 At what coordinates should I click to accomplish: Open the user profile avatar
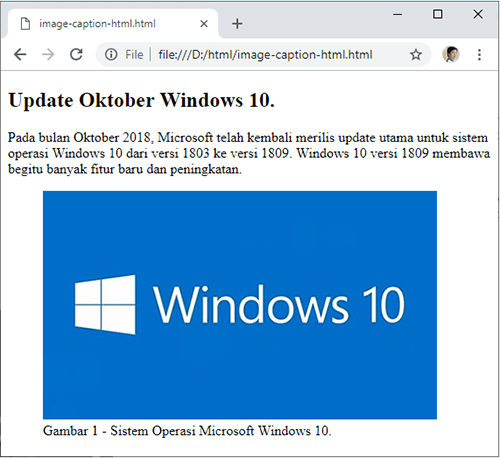(x=451, y=54)
